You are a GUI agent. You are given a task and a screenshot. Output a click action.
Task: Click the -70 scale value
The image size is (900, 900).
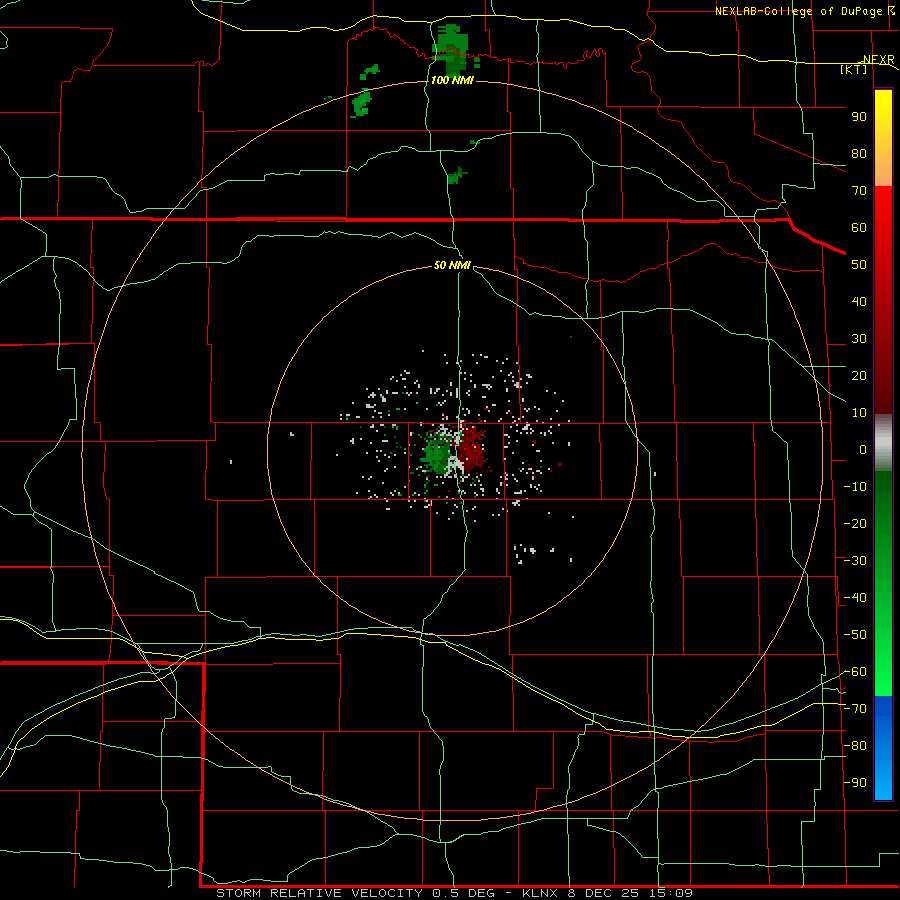(x=855, y=709)
